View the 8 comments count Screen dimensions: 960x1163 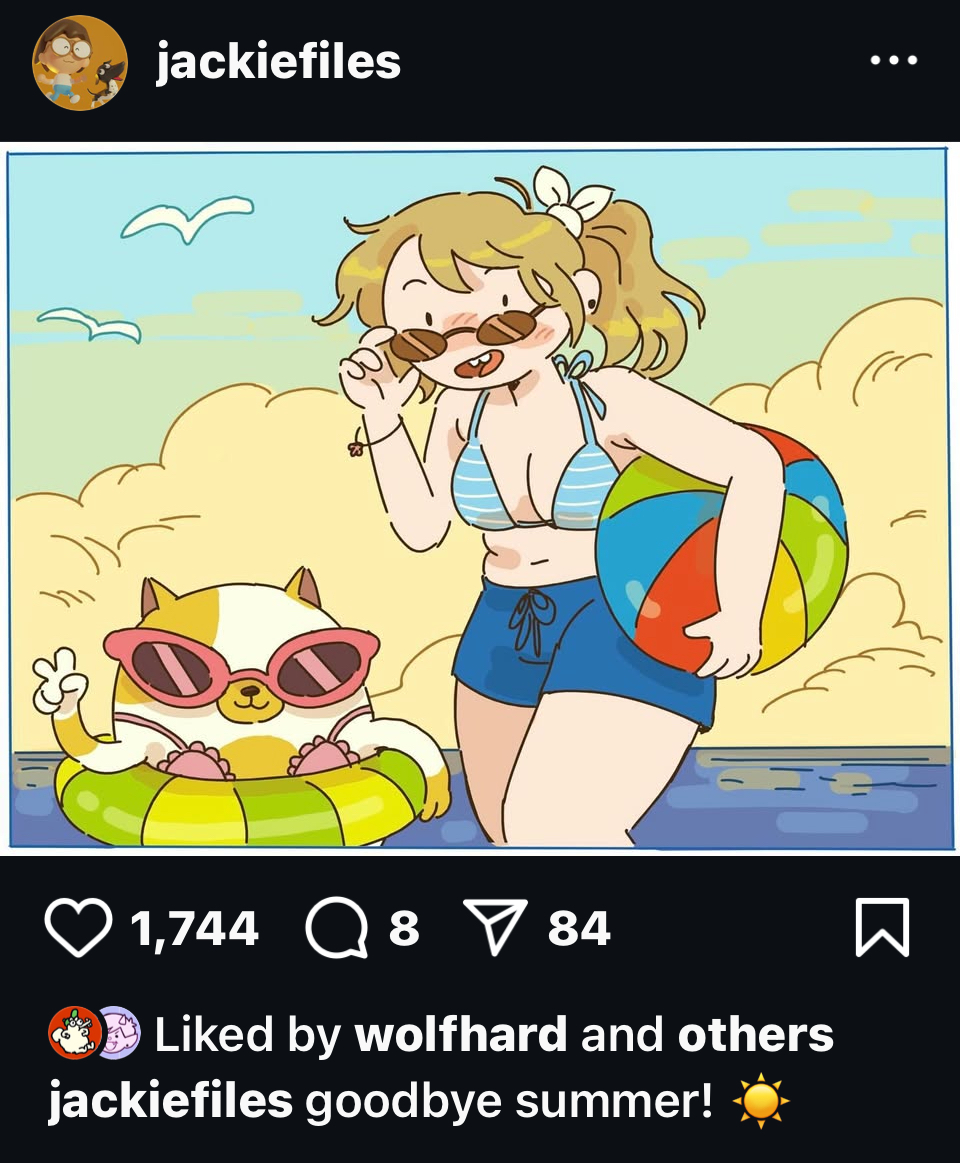click(404, 929)
